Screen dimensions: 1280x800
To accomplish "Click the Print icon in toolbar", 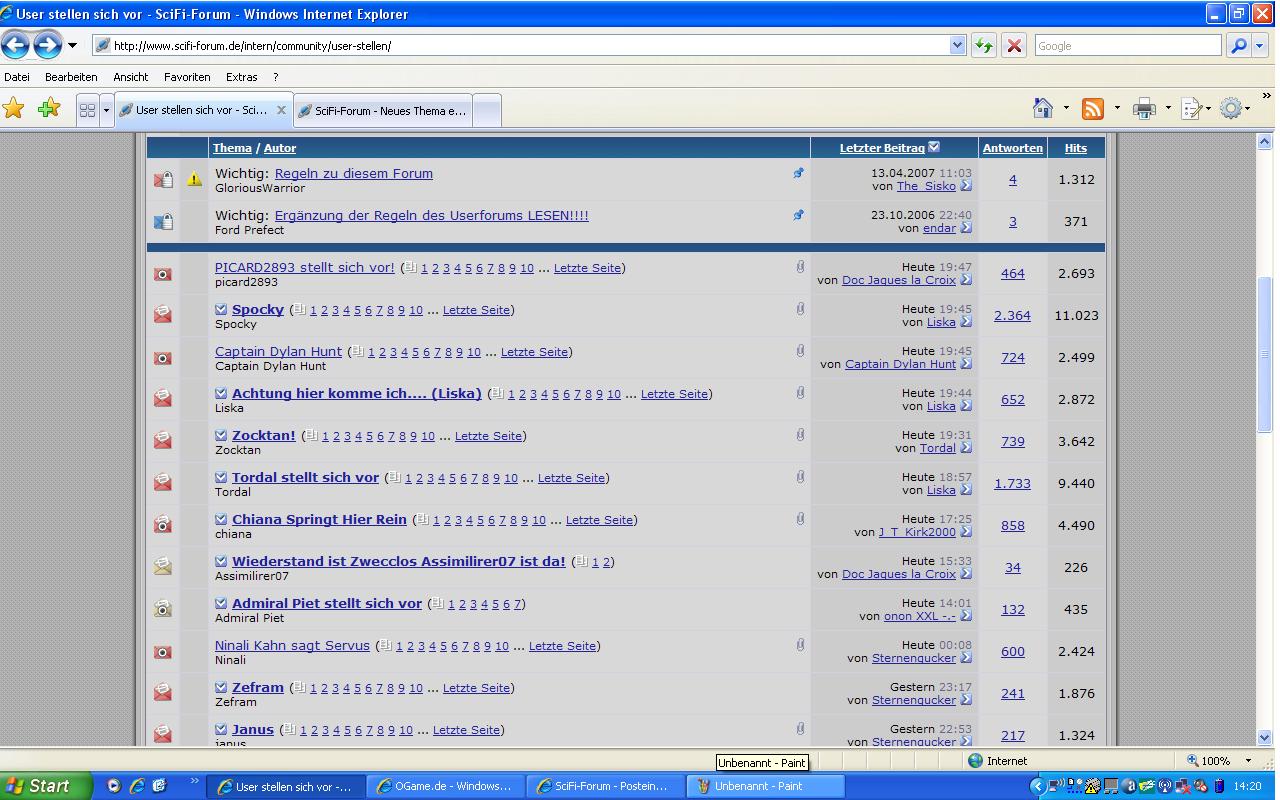I will pos(1144,109).
